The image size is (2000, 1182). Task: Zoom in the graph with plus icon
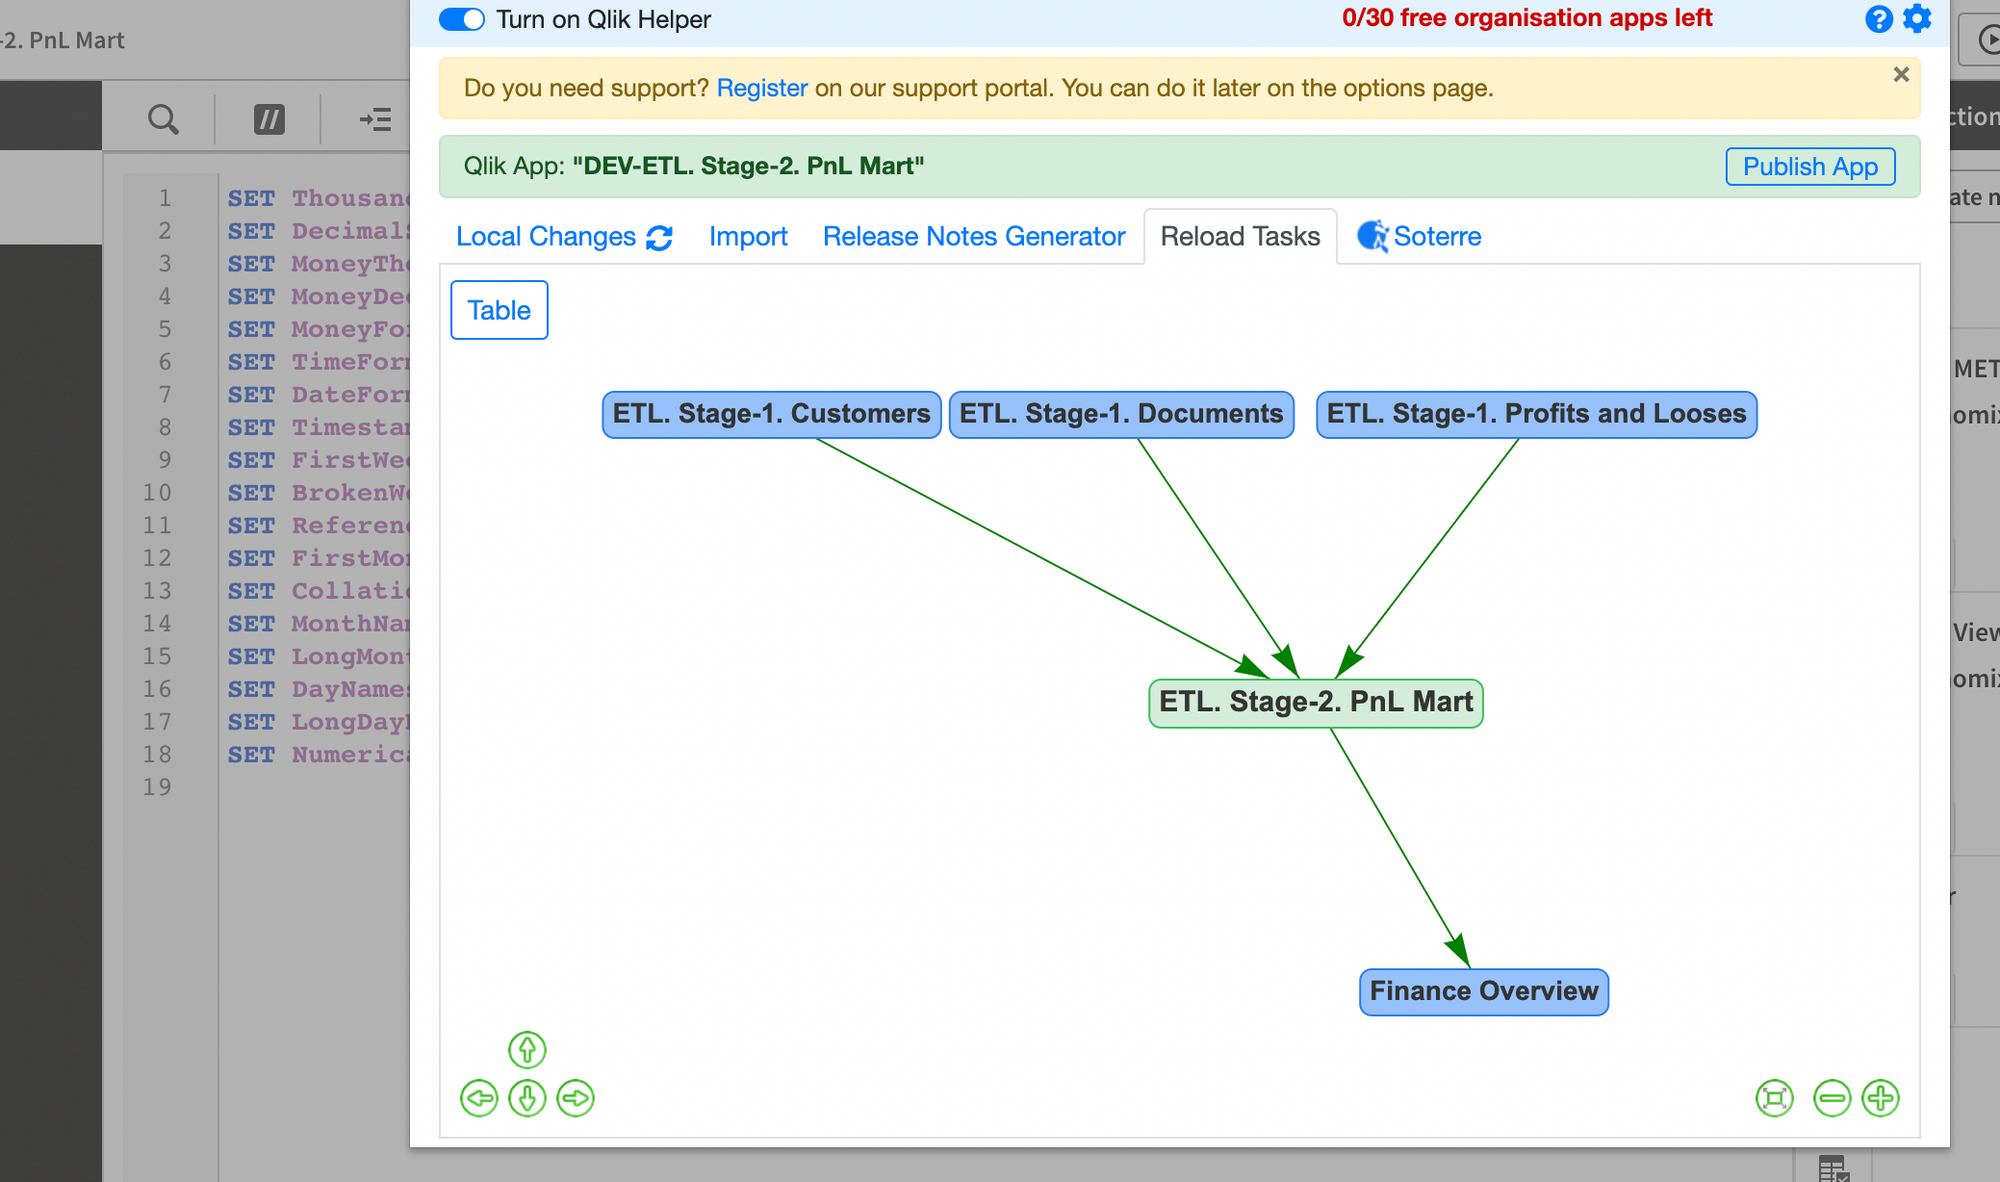click(x=1880, y=1098)
